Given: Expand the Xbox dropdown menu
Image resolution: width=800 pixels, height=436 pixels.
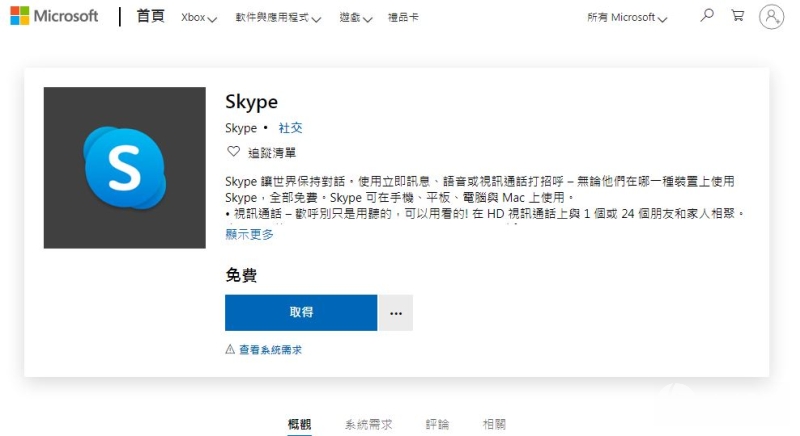Looking at the screenshot, I should click(199, 18).
